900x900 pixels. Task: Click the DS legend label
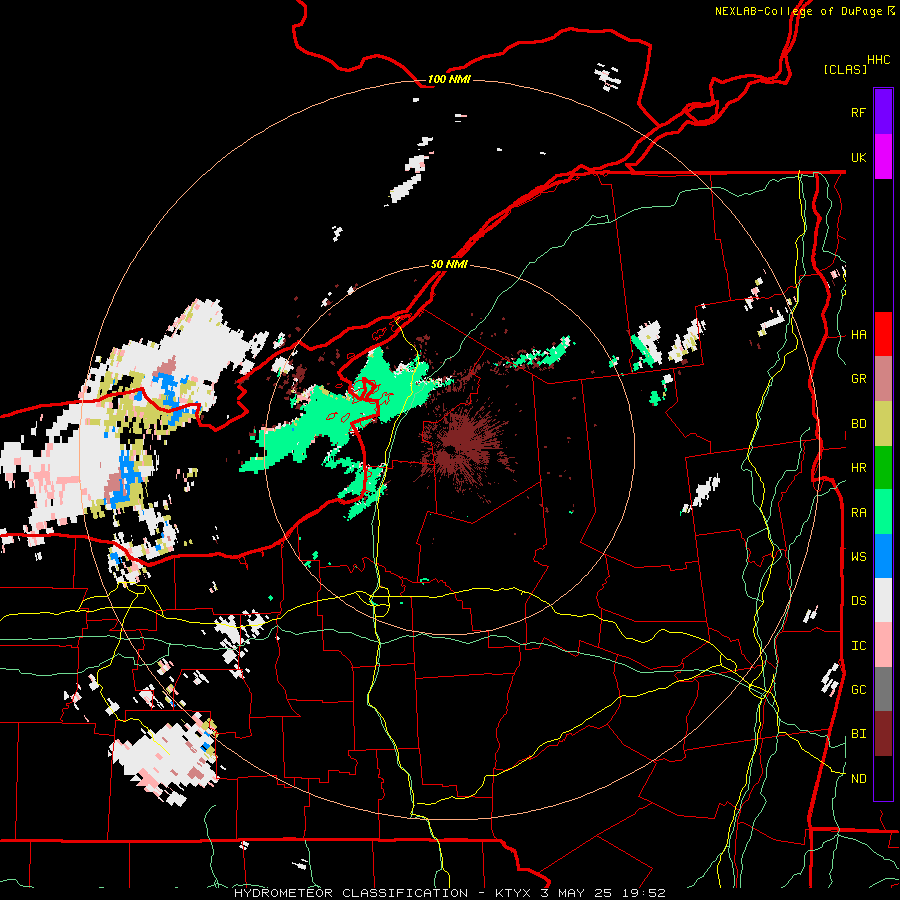coord(858,601)
